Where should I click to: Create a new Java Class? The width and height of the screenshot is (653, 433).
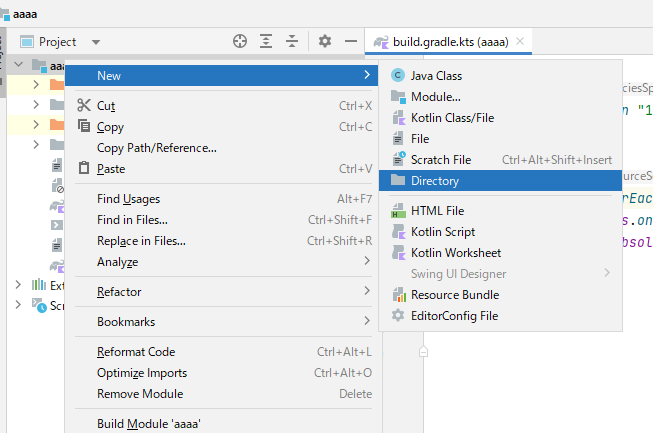[x=501, y=76]
